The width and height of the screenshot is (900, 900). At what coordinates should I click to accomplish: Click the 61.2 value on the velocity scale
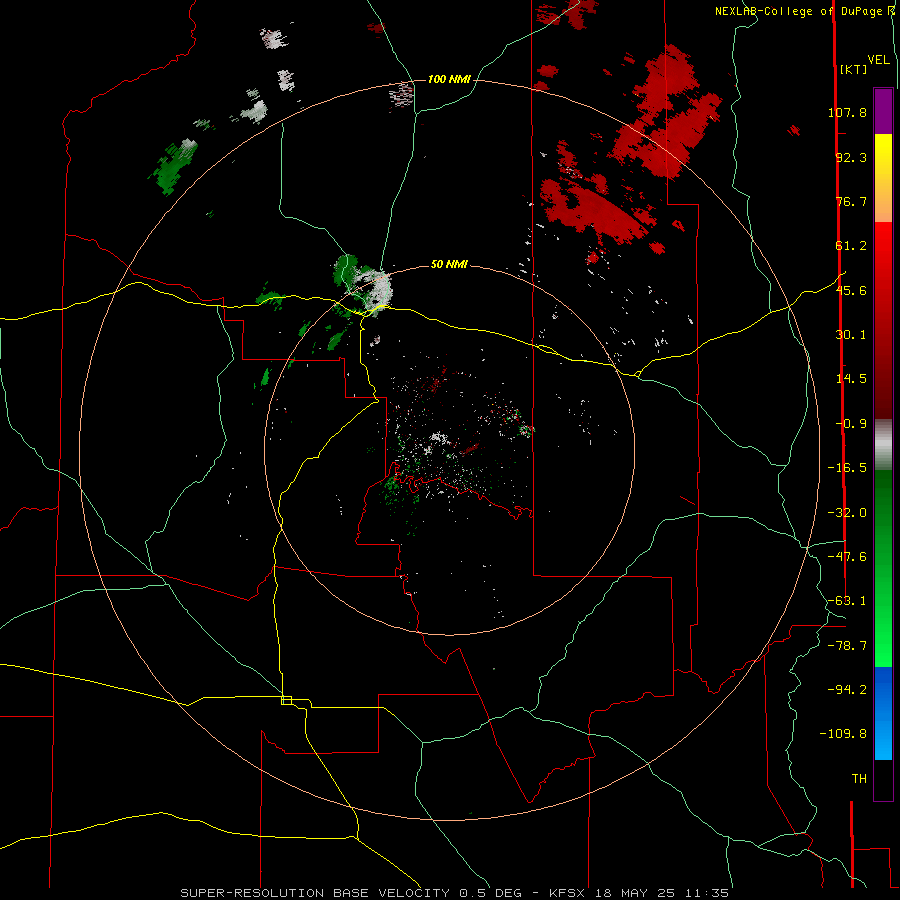click(x=851, y=246)
